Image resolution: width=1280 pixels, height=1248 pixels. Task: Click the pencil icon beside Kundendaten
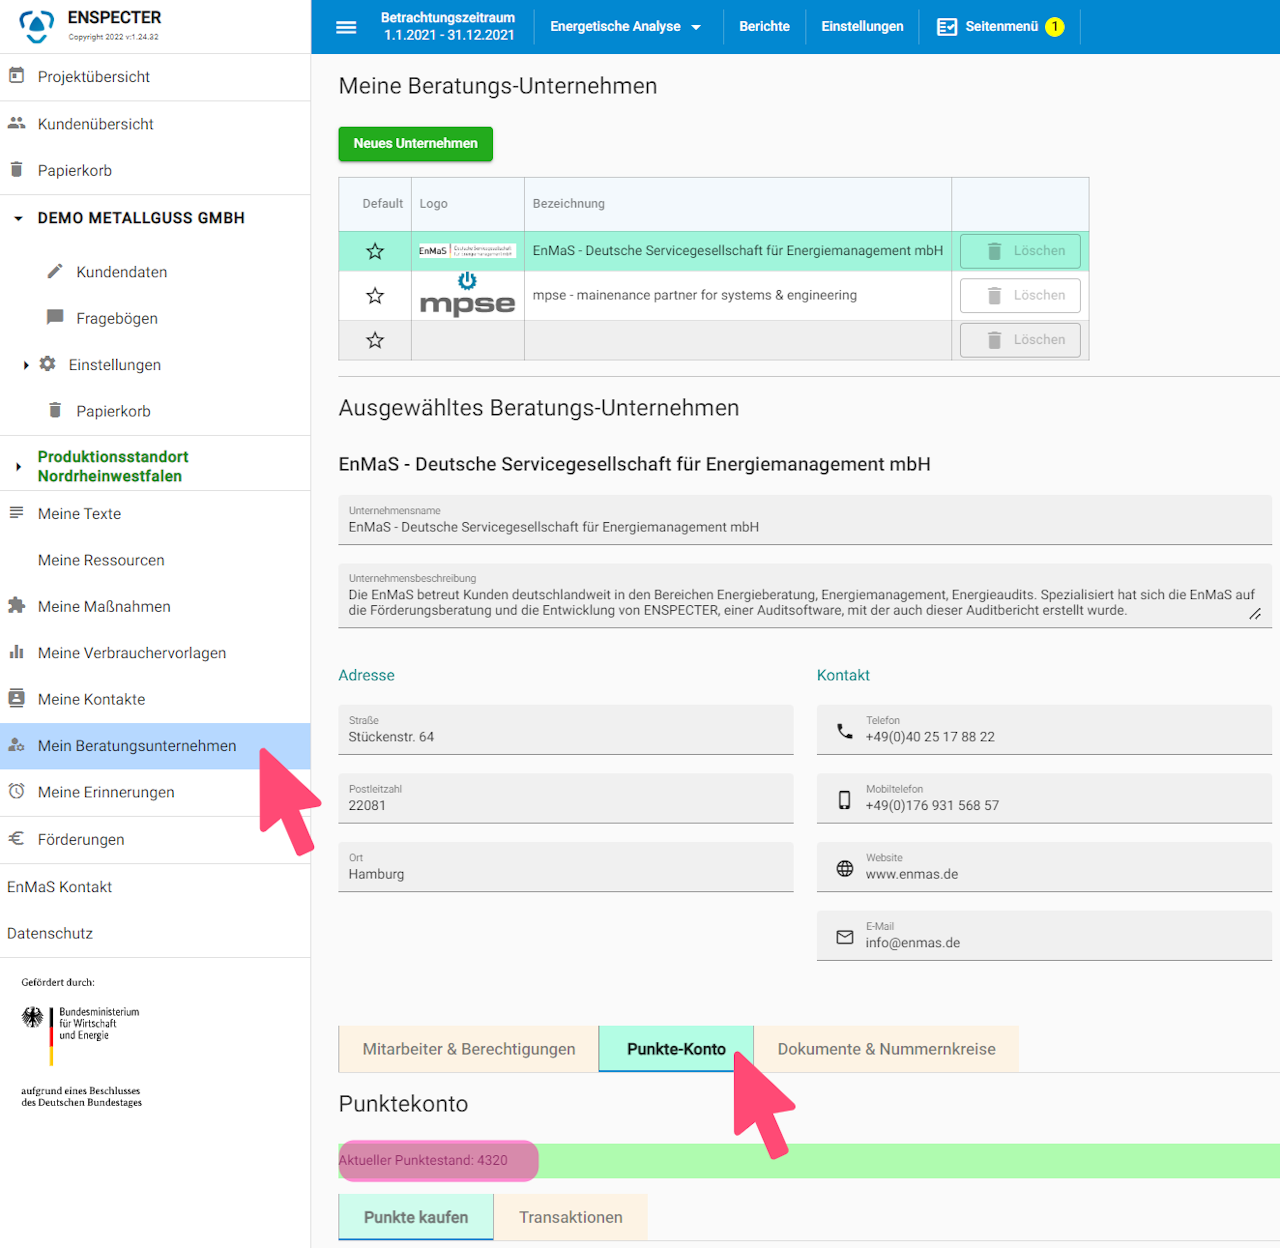pos(55,271)
